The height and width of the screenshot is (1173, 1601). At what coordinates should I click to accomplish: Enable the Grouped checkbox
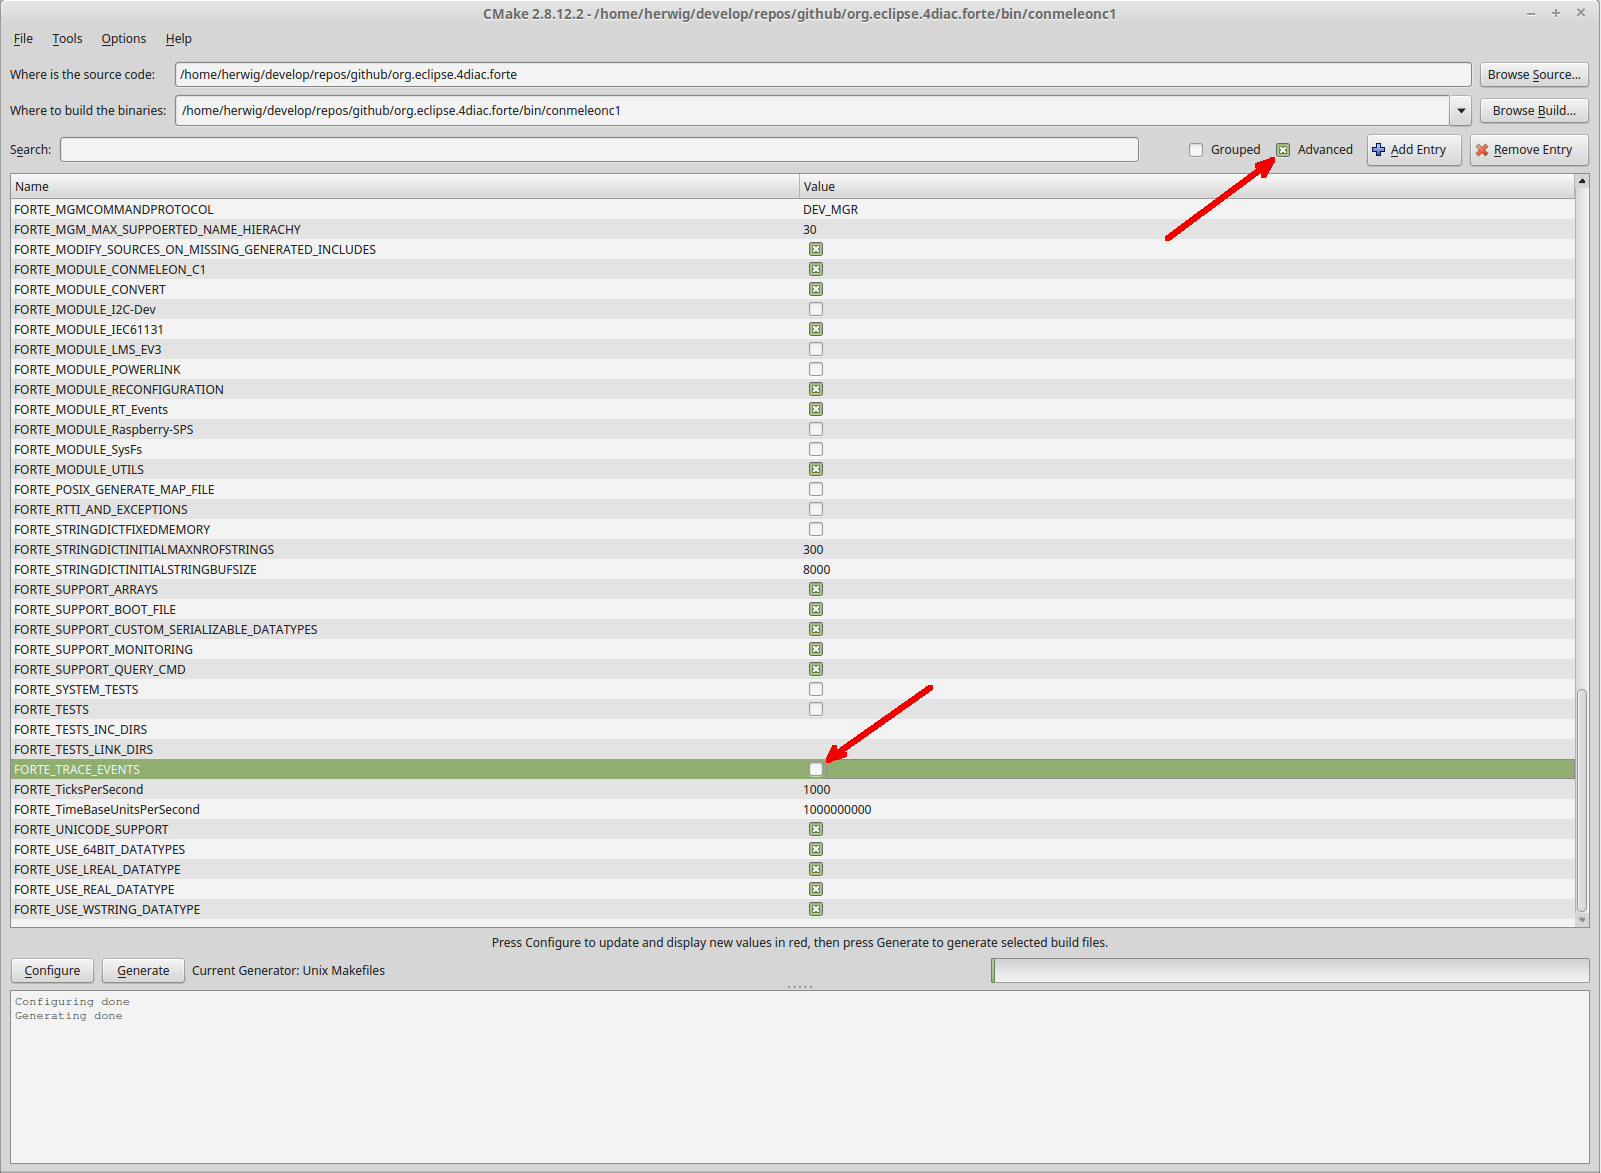click(x=1196, y=150)
